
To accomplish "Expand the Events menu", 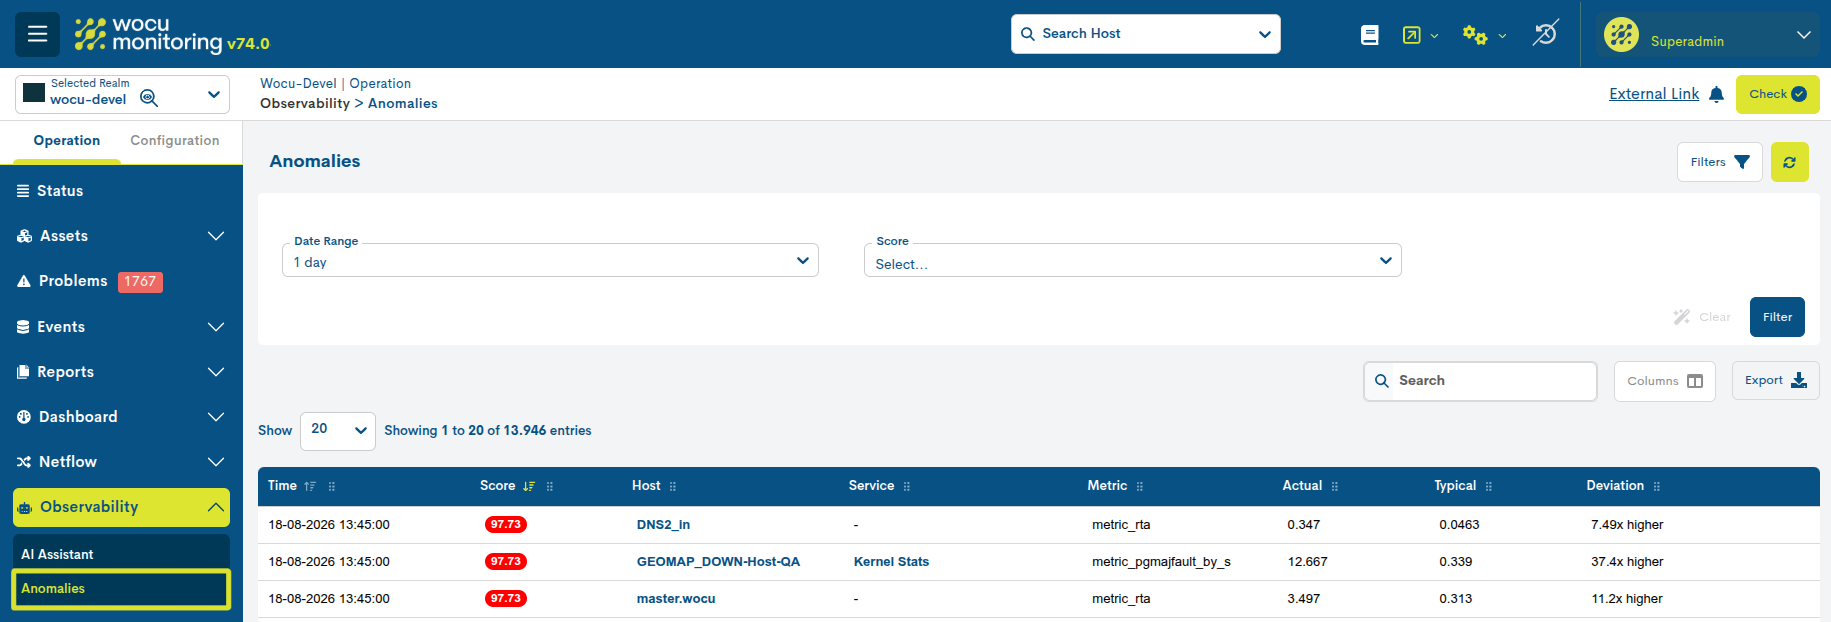I will click(121, 327).
